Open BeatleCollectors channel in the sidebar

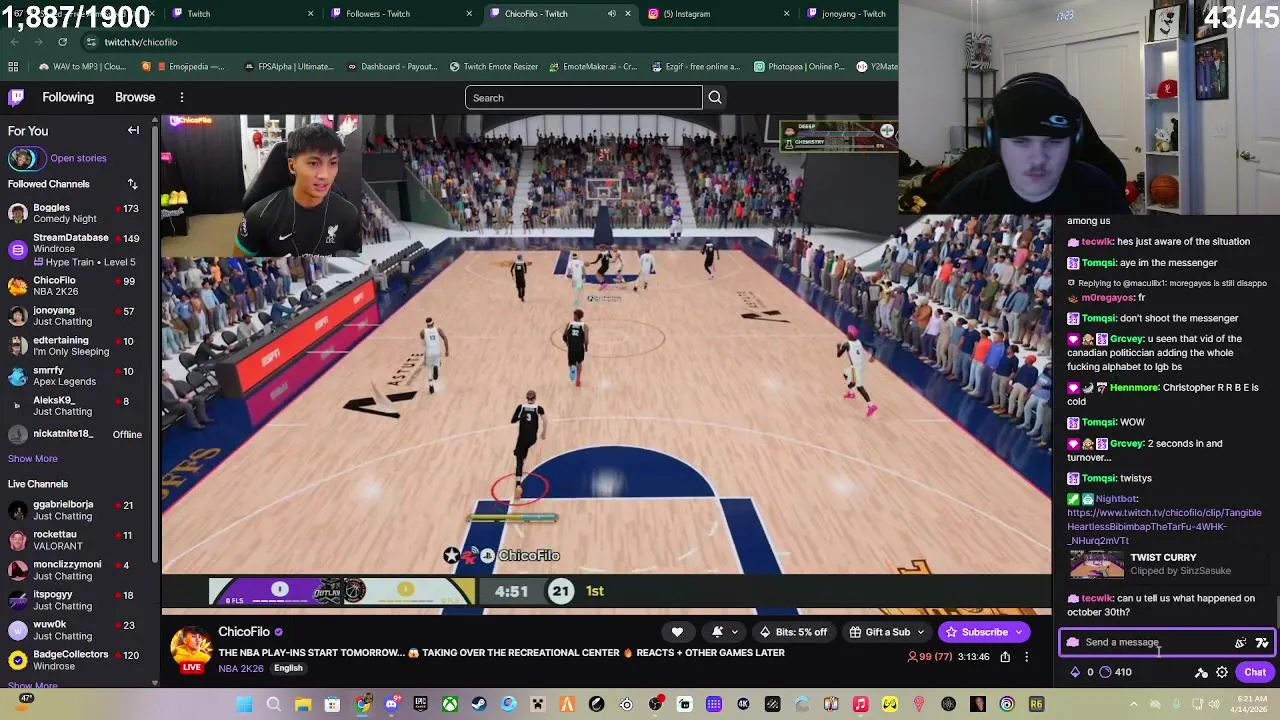(75, 660)
